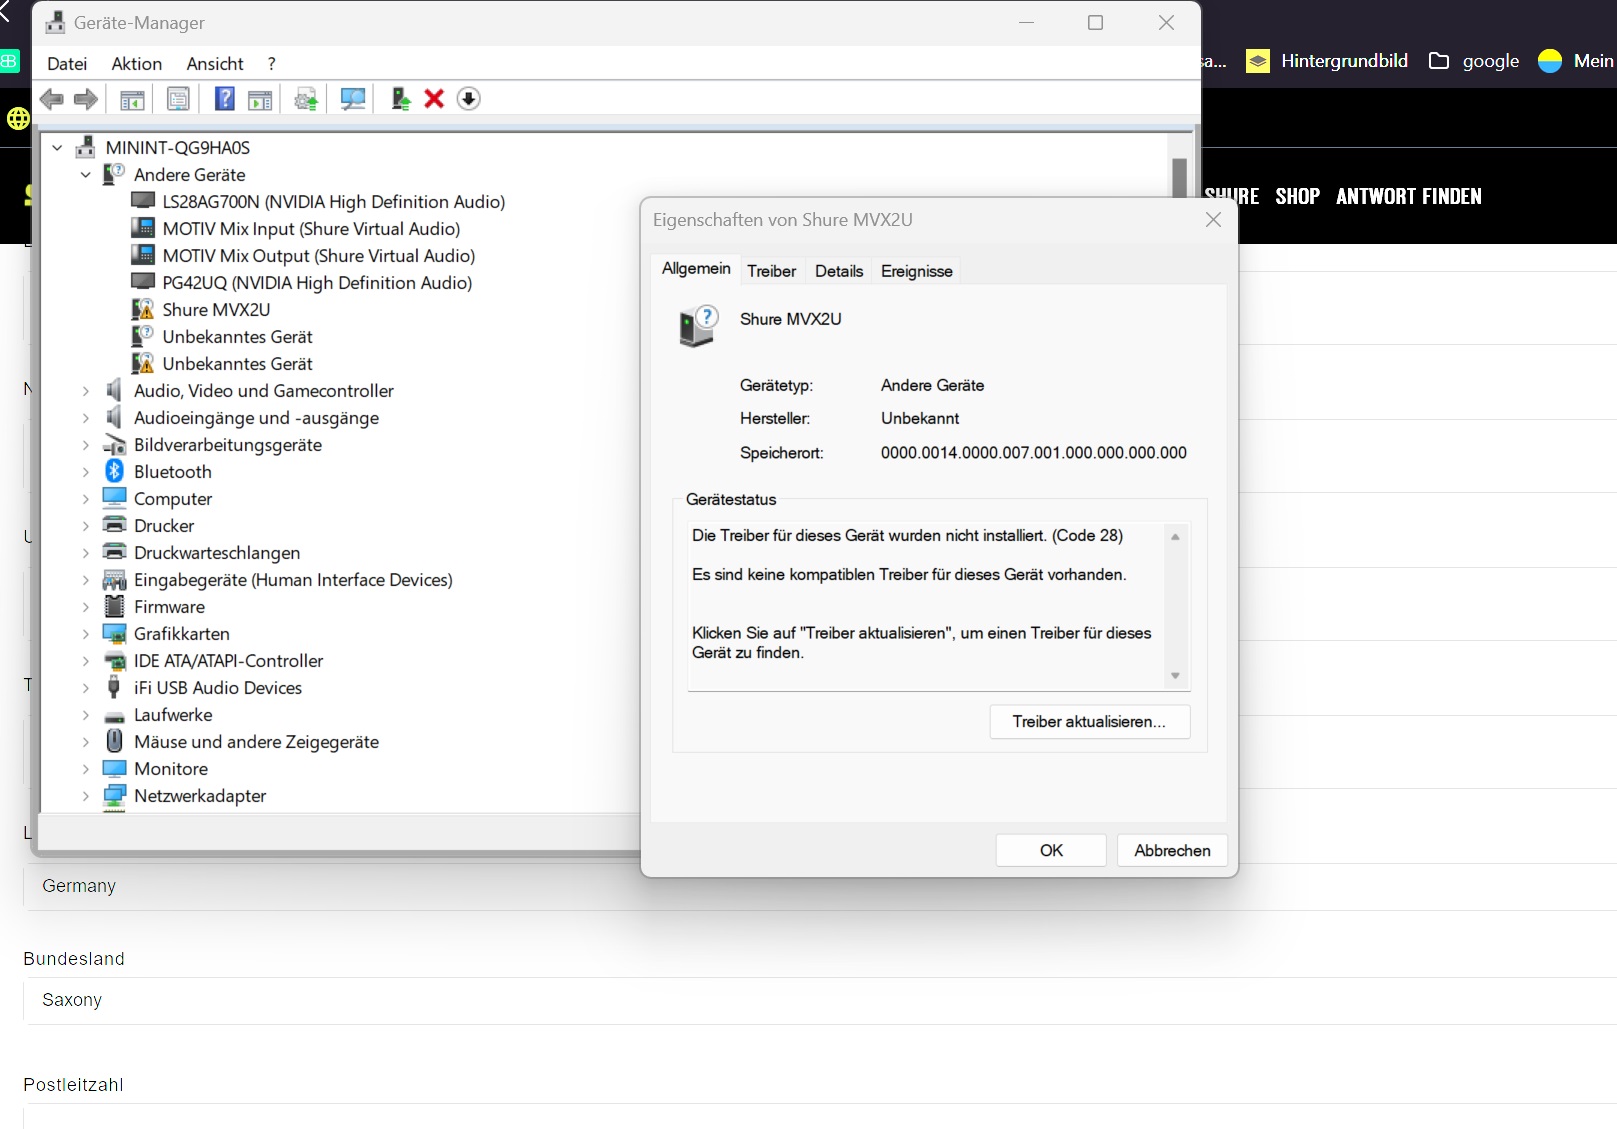
Task: Open Help toolbar icon with question mark
Action: click(x=225, y=98)
